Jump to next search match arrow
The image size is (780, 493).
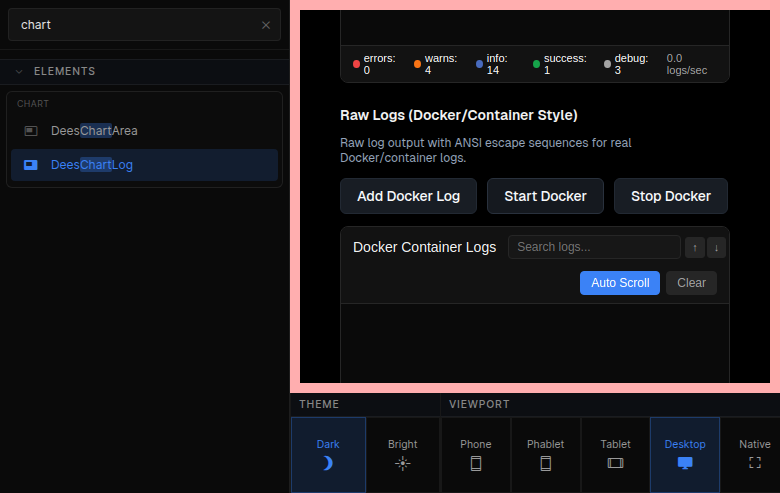point(716,248)
